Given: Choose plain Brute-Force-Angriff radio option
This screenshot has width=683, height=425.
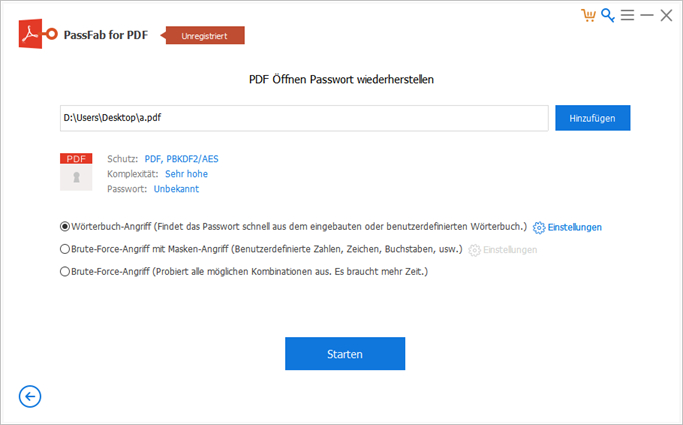Looking at the screenshot, I should tap(65, 271).
